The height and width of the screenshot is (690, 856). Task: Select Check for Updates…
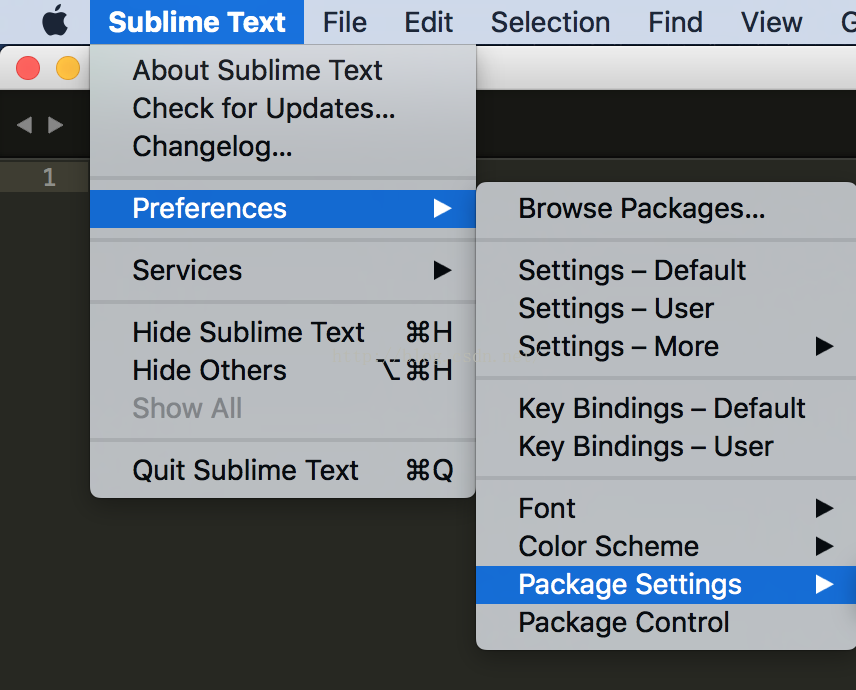coord(283,108)
